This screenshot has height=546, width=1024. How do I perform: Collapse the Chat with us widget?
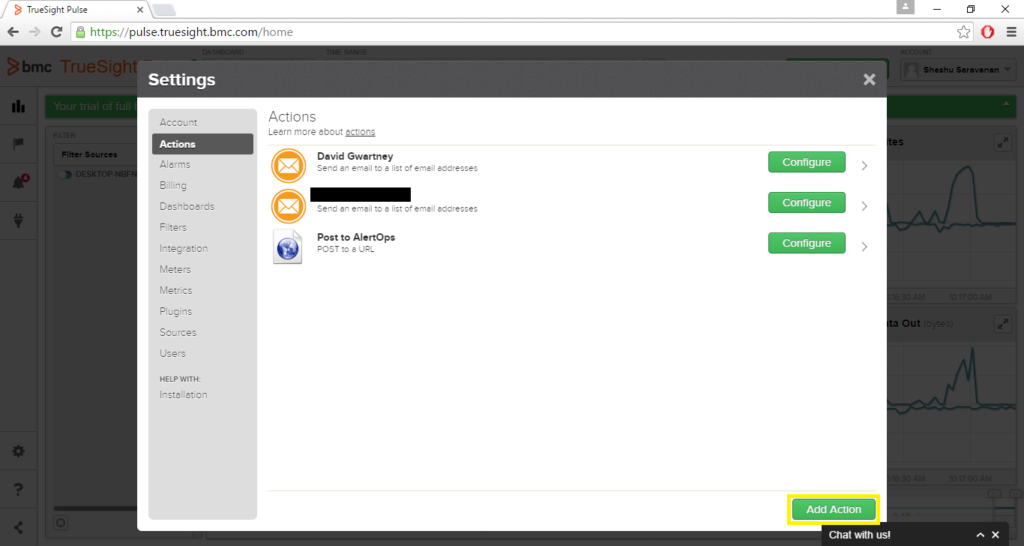click(x=980, y=535)
